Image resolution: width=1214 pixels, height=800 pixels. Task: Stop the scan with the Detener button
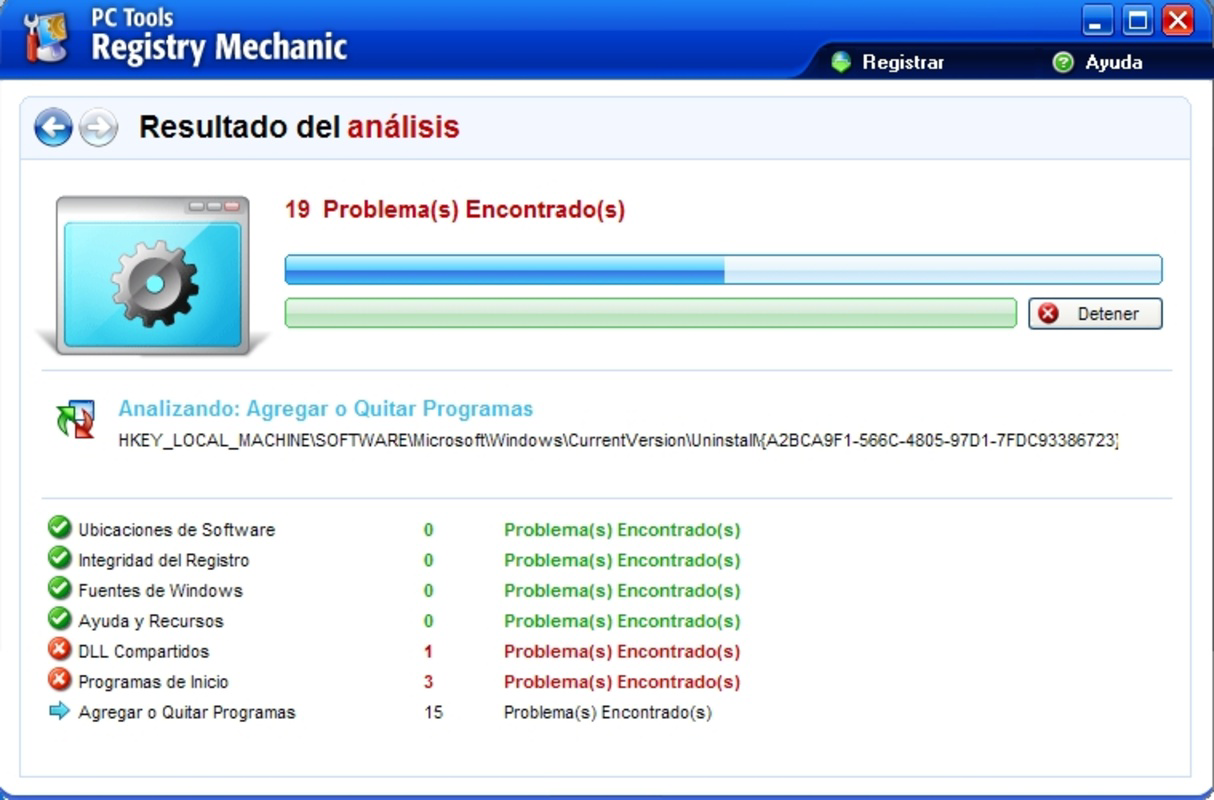[x=1095, y=313]
